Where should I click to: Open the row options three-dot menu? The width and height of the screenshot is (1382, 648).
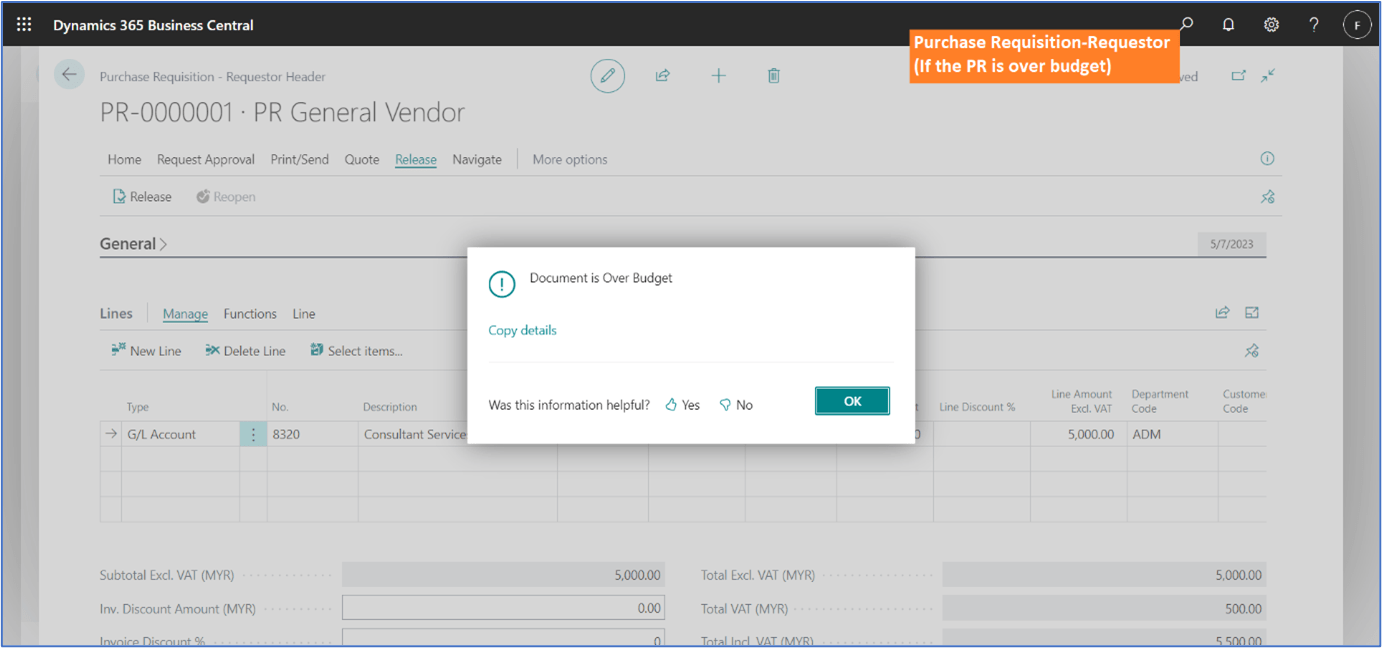point(253,434)
